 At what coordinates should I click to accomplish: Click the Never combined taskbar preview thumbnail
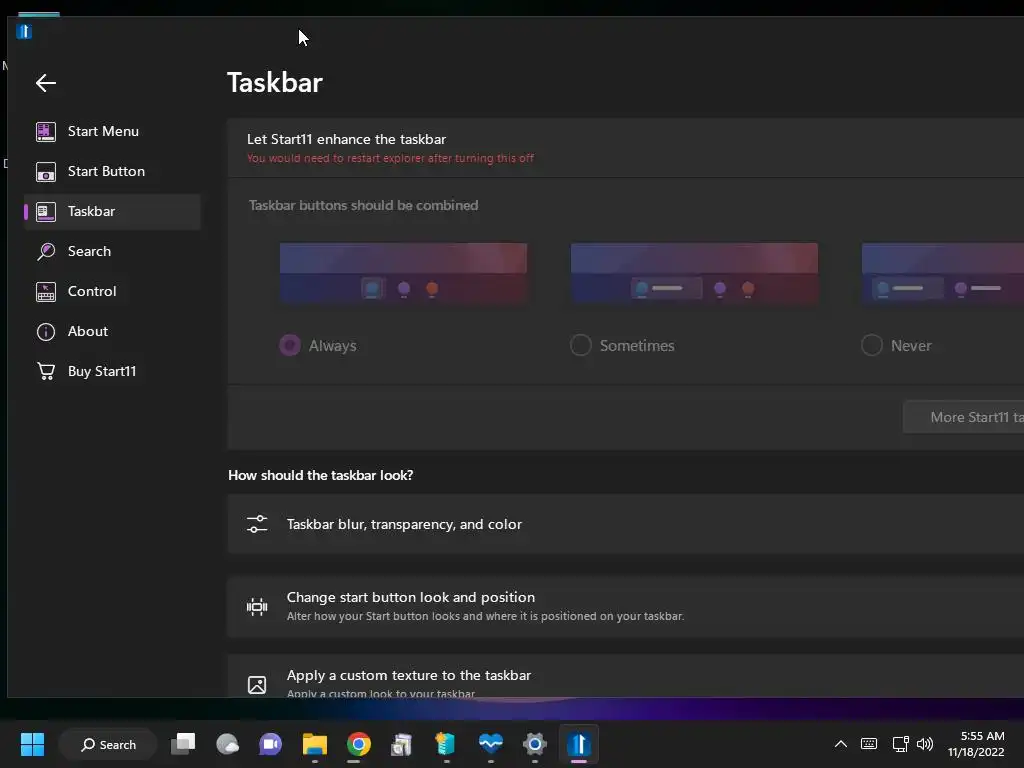943,273
